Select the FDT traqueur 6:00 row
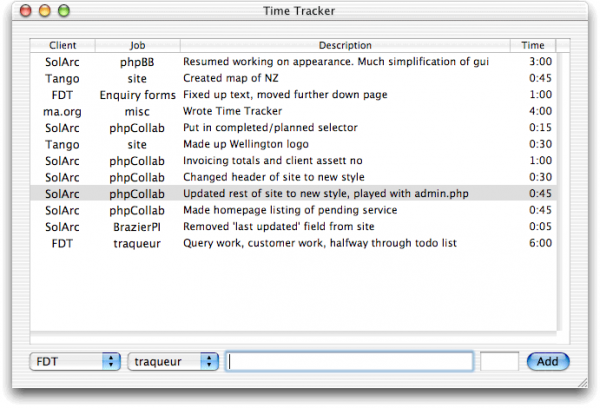600x408 pixels. tap(293, 243)
